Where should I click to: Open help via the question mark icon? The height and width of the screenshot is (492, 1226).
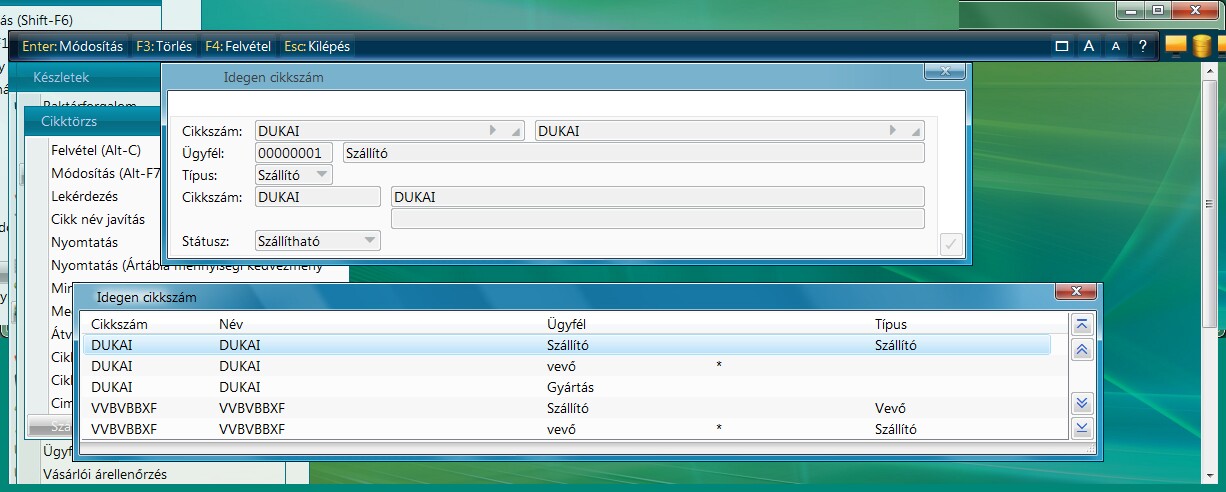(1142, 46)
